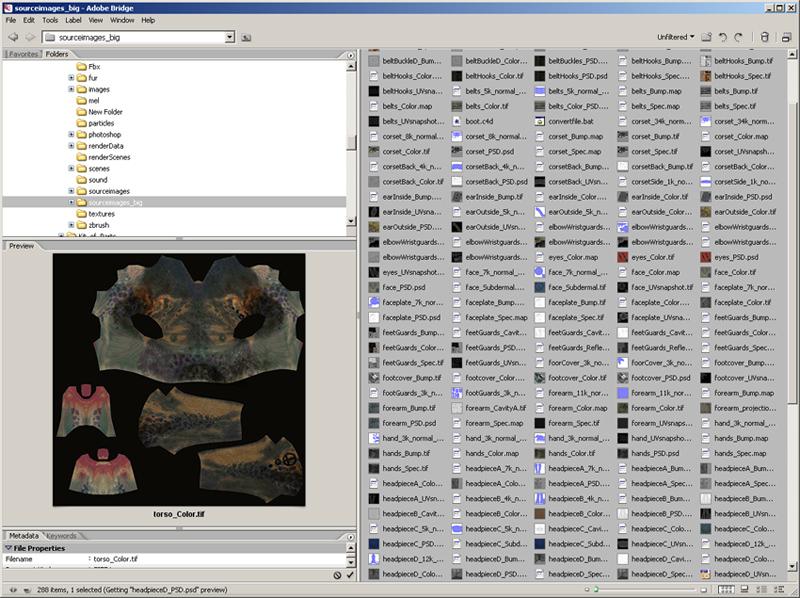Open the Tools menu
The height and width of the screenshot is (598, 800).
[50, 20]
